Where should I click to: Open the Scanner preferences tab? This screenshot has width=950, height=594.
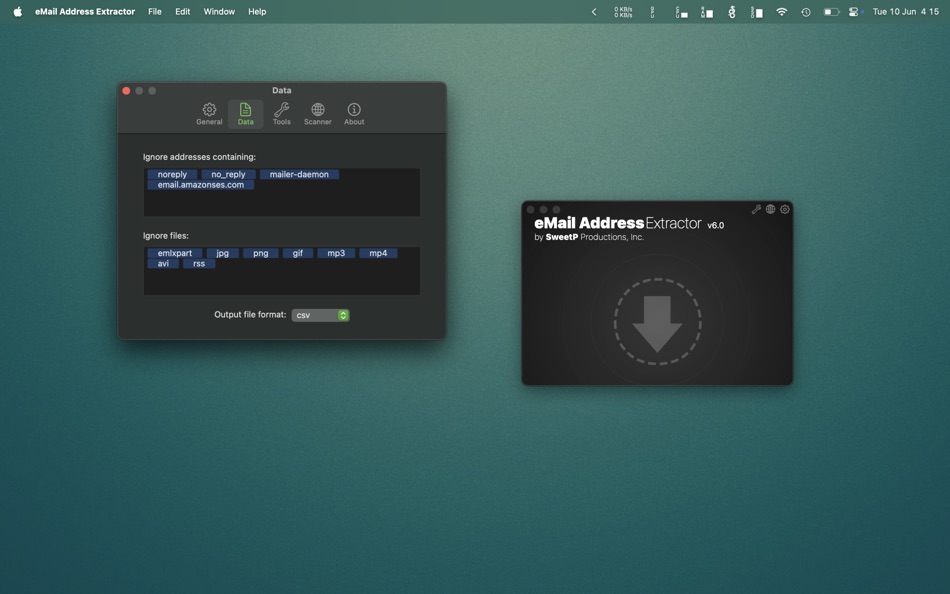tap(317, 114)
